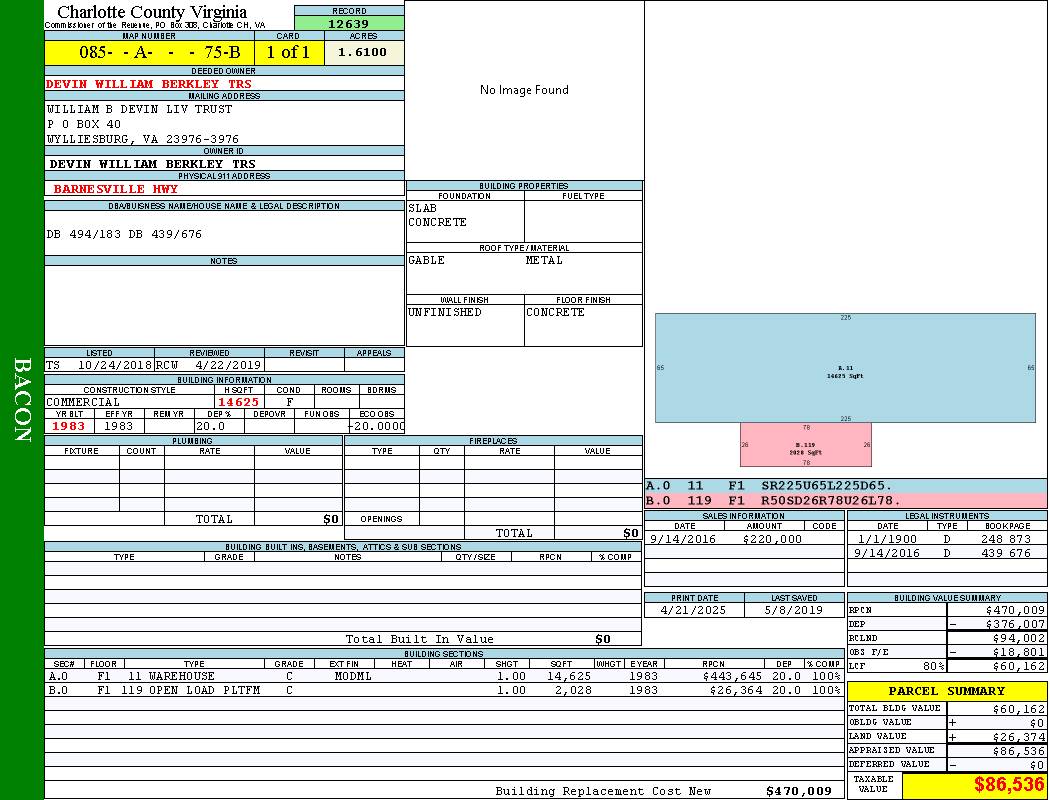
Task: Select the deeded owner name in red
Action: point(149,84)
